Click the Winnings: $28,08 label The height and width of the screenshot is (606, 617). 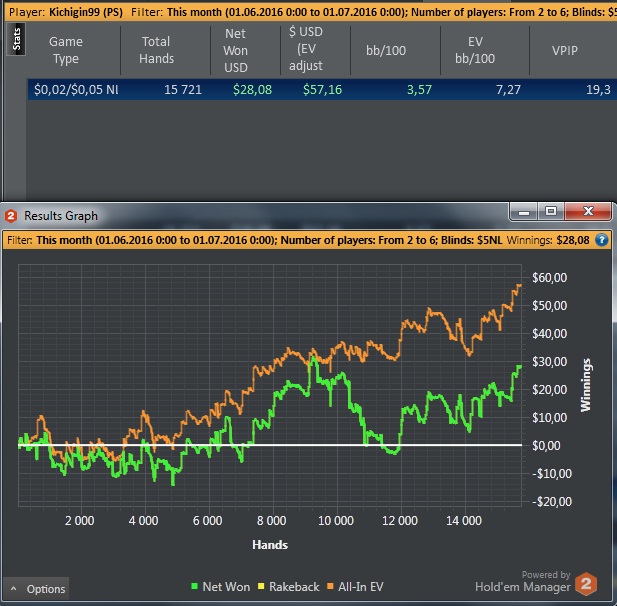[x=548, y=240]
